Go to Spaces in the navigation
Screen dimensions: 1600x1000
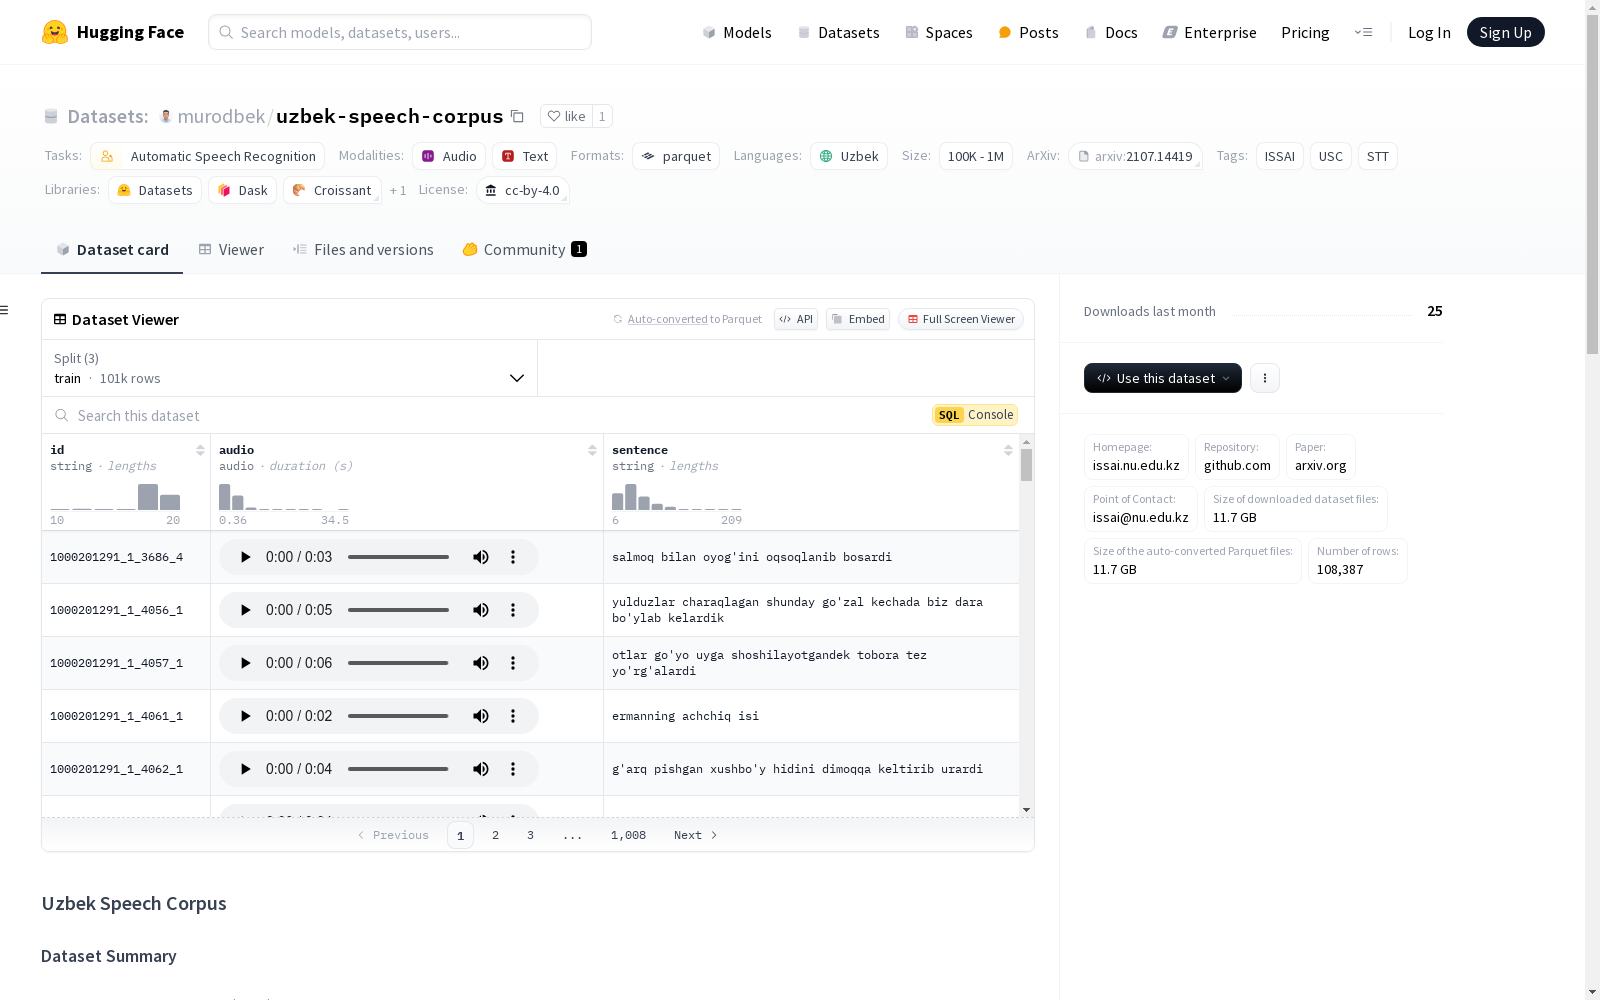(x=939, y=32)
